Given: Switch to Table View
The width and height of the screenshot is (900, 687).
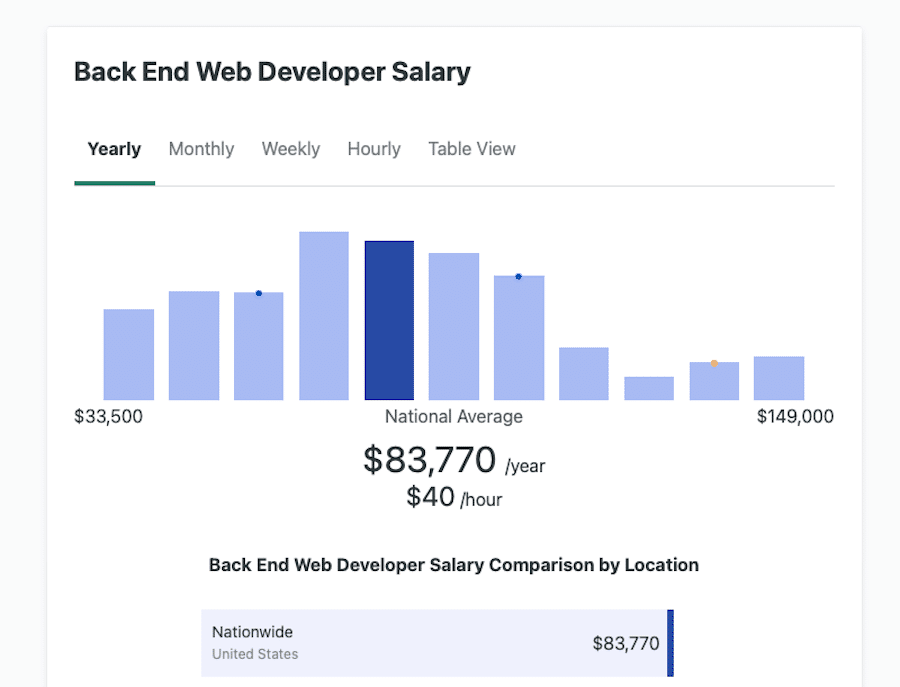Looking at the screenshot, I should click(471, 148).
